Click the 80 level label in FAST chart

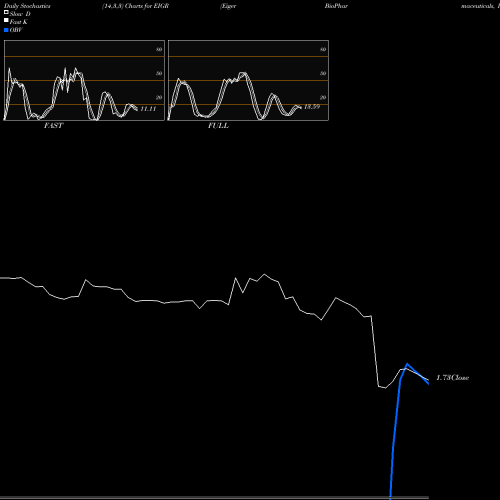159,49
